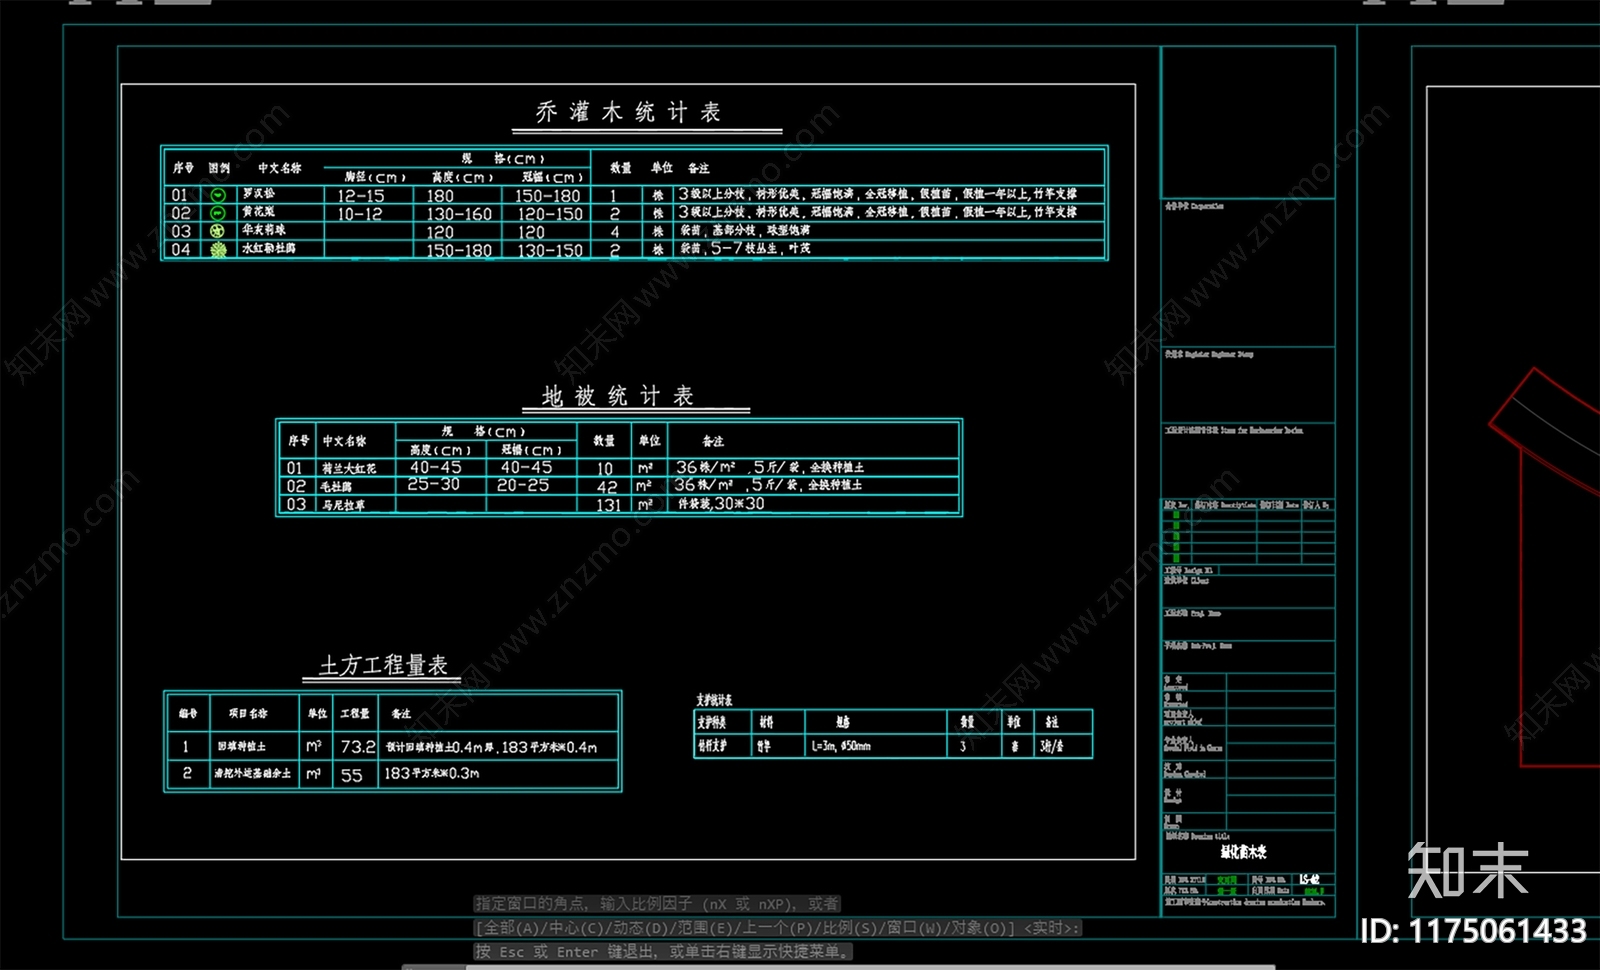The height and width of the screenshot is (970, 1600).
Task: Click the L=3m, ø50mm specification cell
Action: click(841, 746)
